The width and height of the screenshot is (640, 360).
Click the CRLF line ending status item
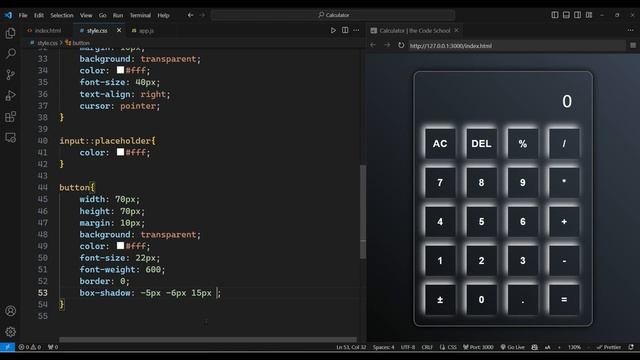tap(427, 347)
